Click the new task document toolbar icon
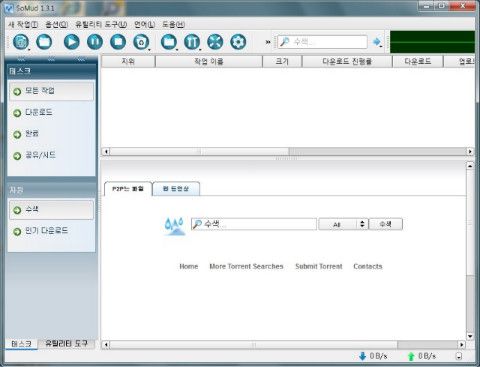Image resolution: width=480 pixels, height=367 pixels. point(21,42)
